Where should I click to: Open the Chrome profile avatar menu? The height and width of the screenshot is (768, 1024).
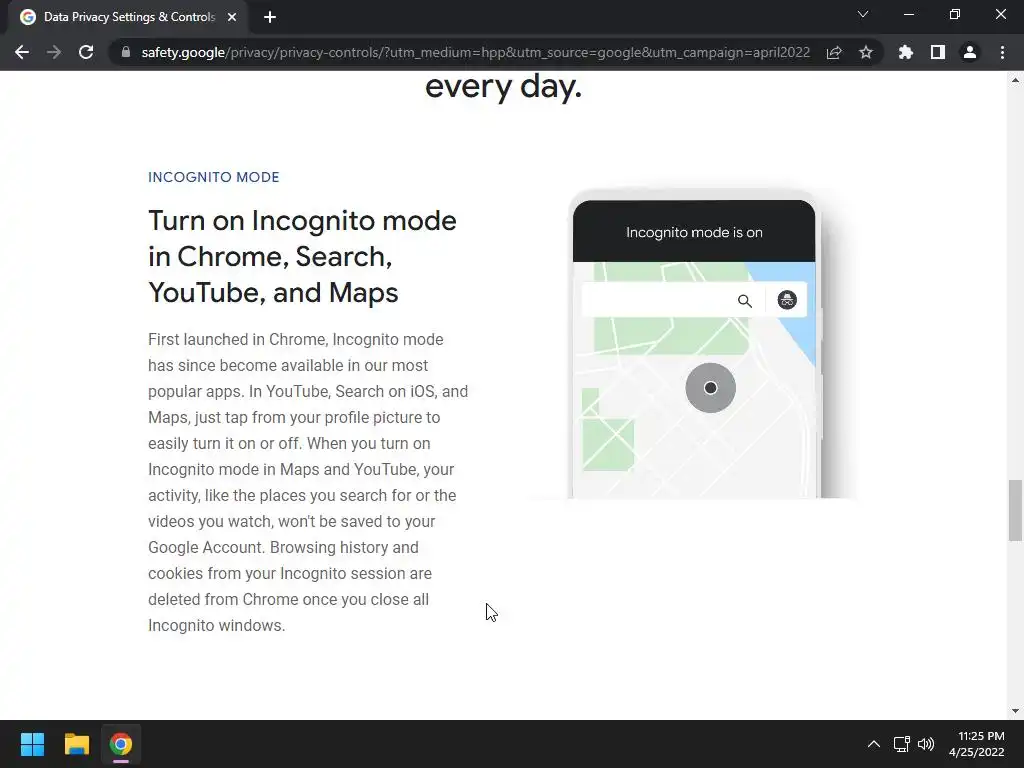pyautogui.click(x=970, y=52)
